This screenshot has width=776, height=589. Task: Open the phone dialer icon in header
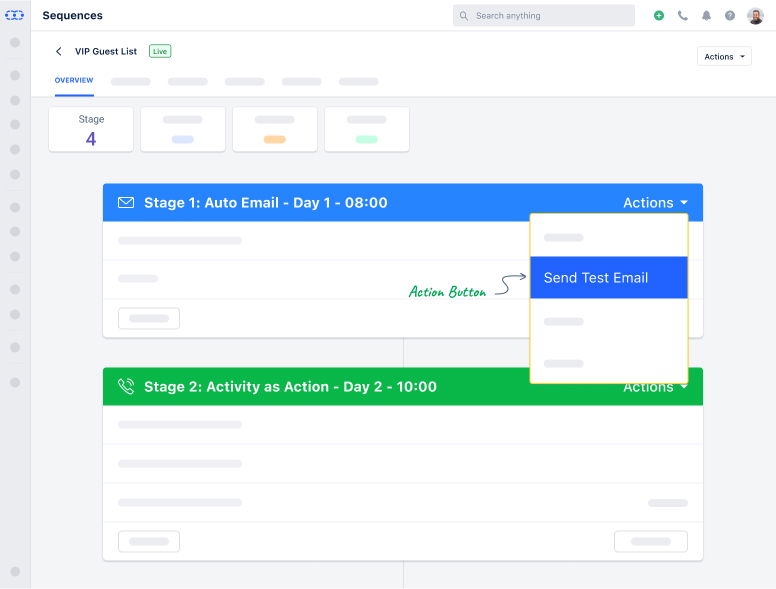683,16
